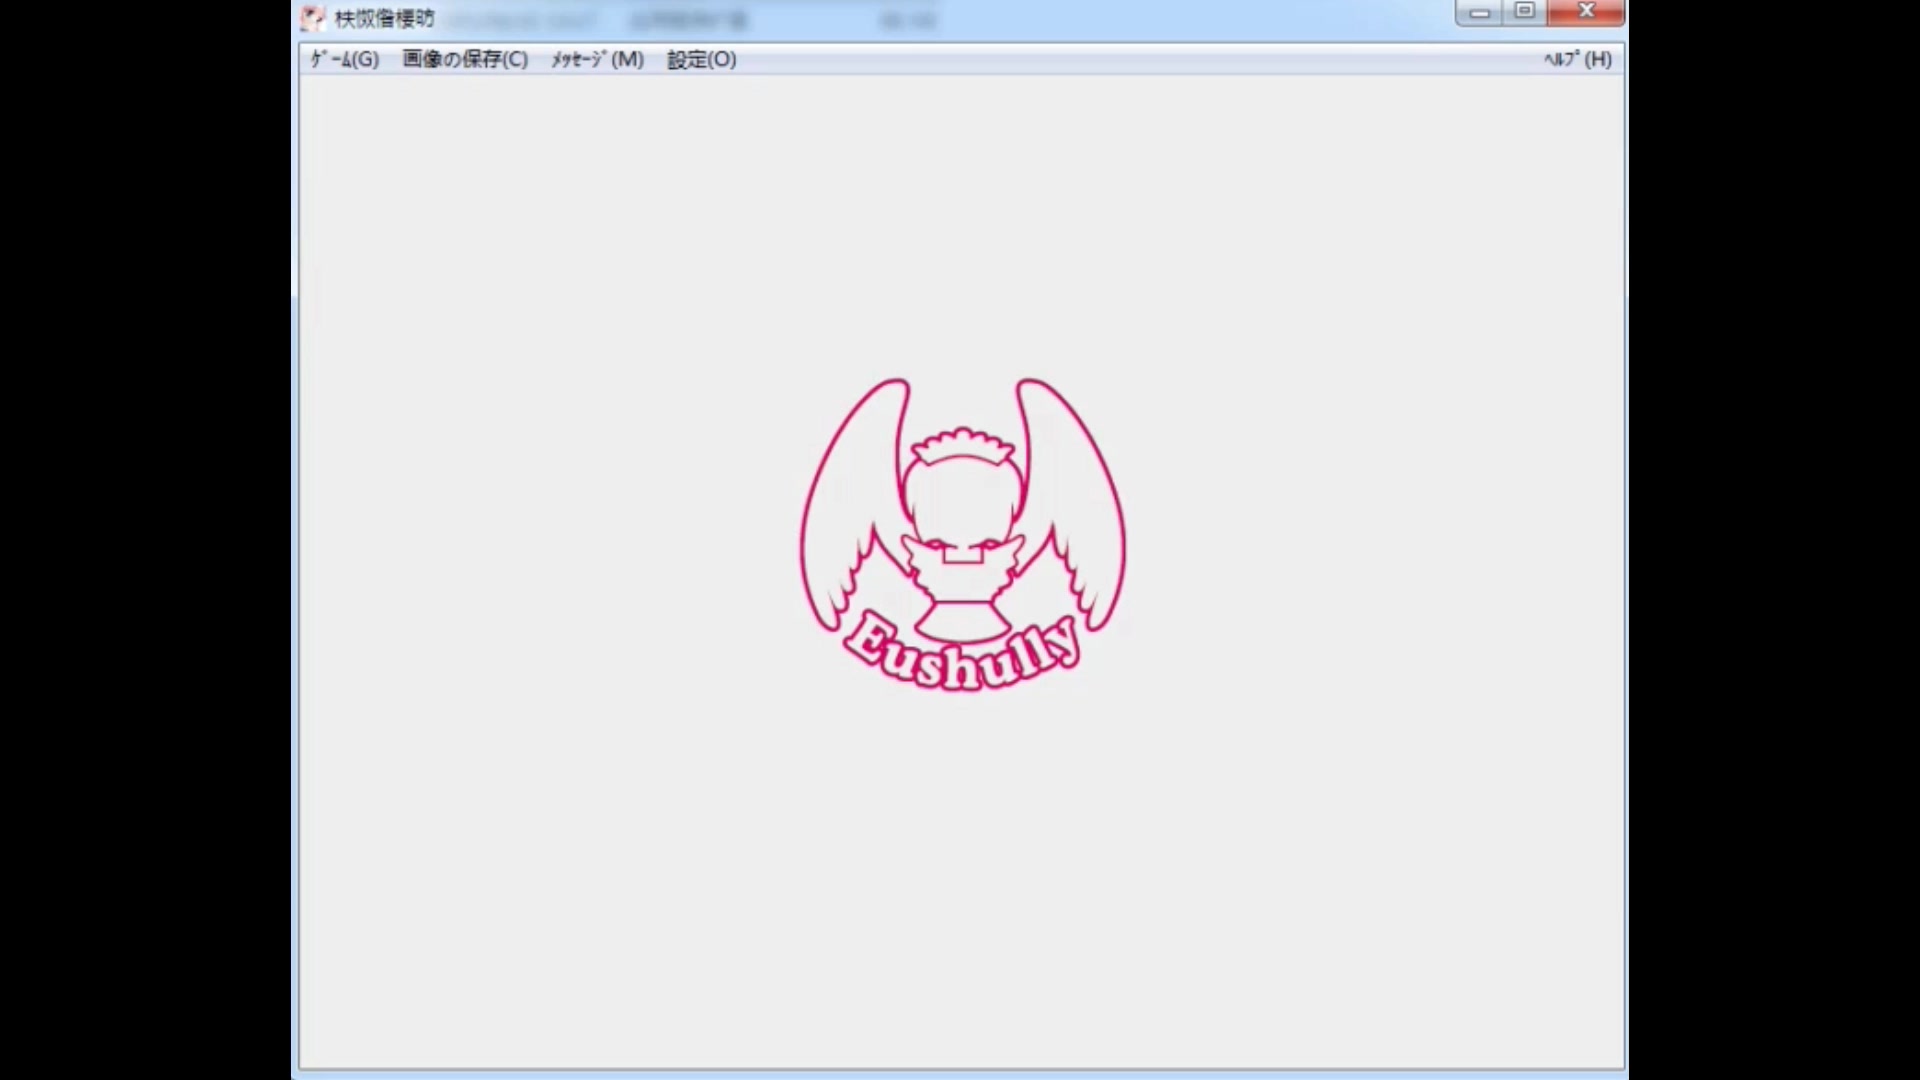Open the 画像の保存(C) menu
This screenshot has height=1080, width=1920.
tap(465, 59)
